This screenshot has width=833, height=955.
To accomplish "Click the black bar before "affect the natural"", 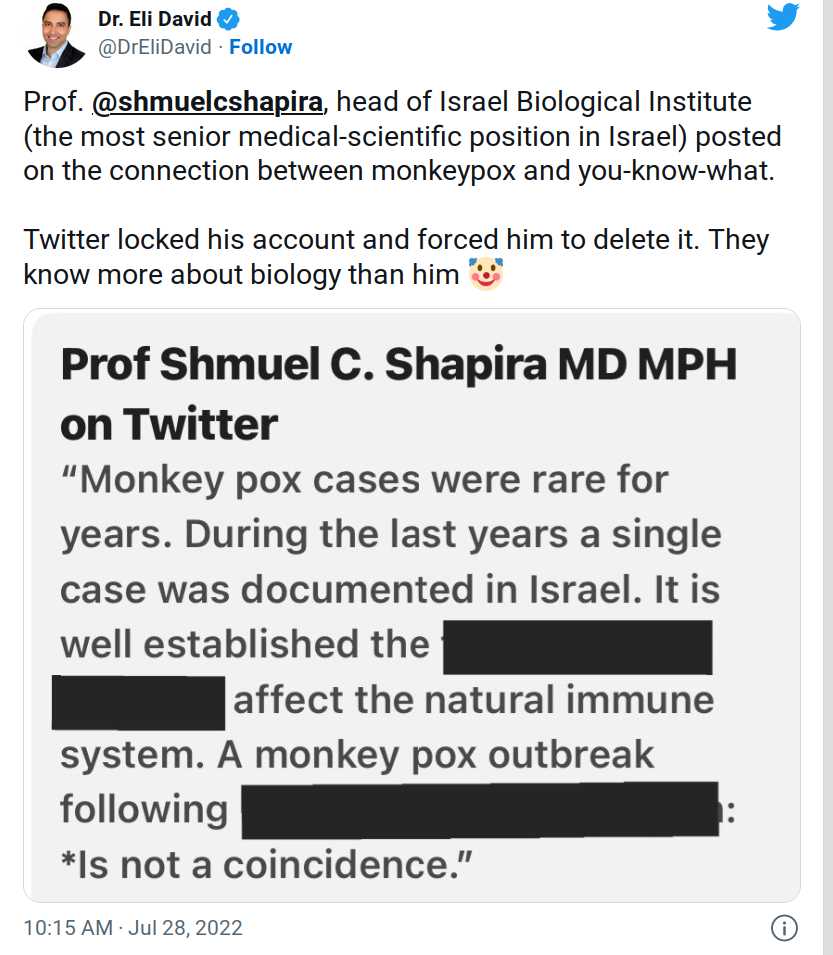I will point(139,702).
